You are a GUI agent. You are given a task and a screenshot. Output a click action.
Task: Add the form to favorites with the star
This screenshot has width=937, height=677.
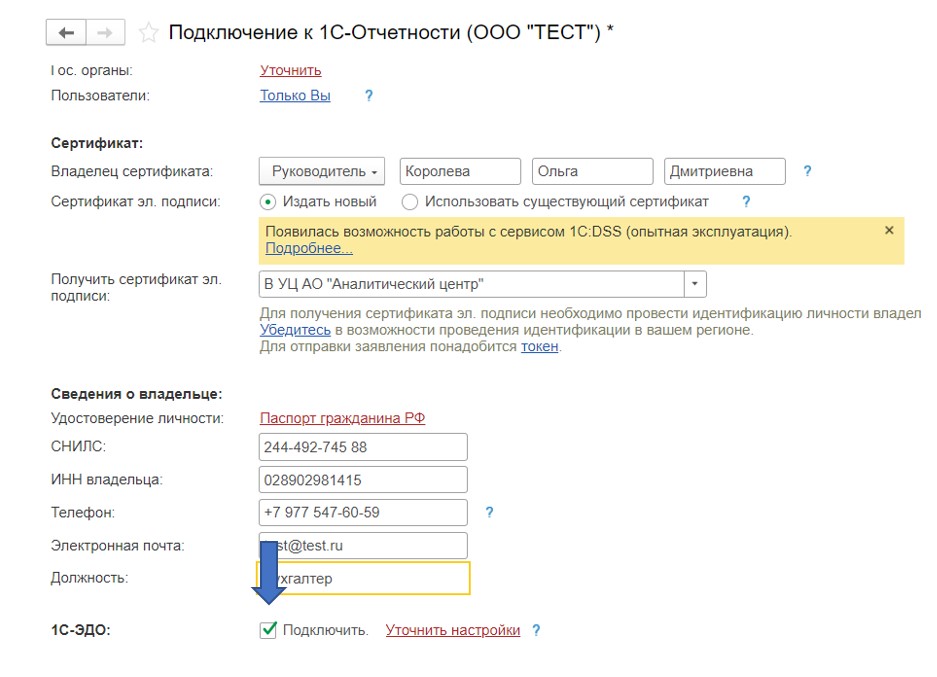[x=148, y=32]
